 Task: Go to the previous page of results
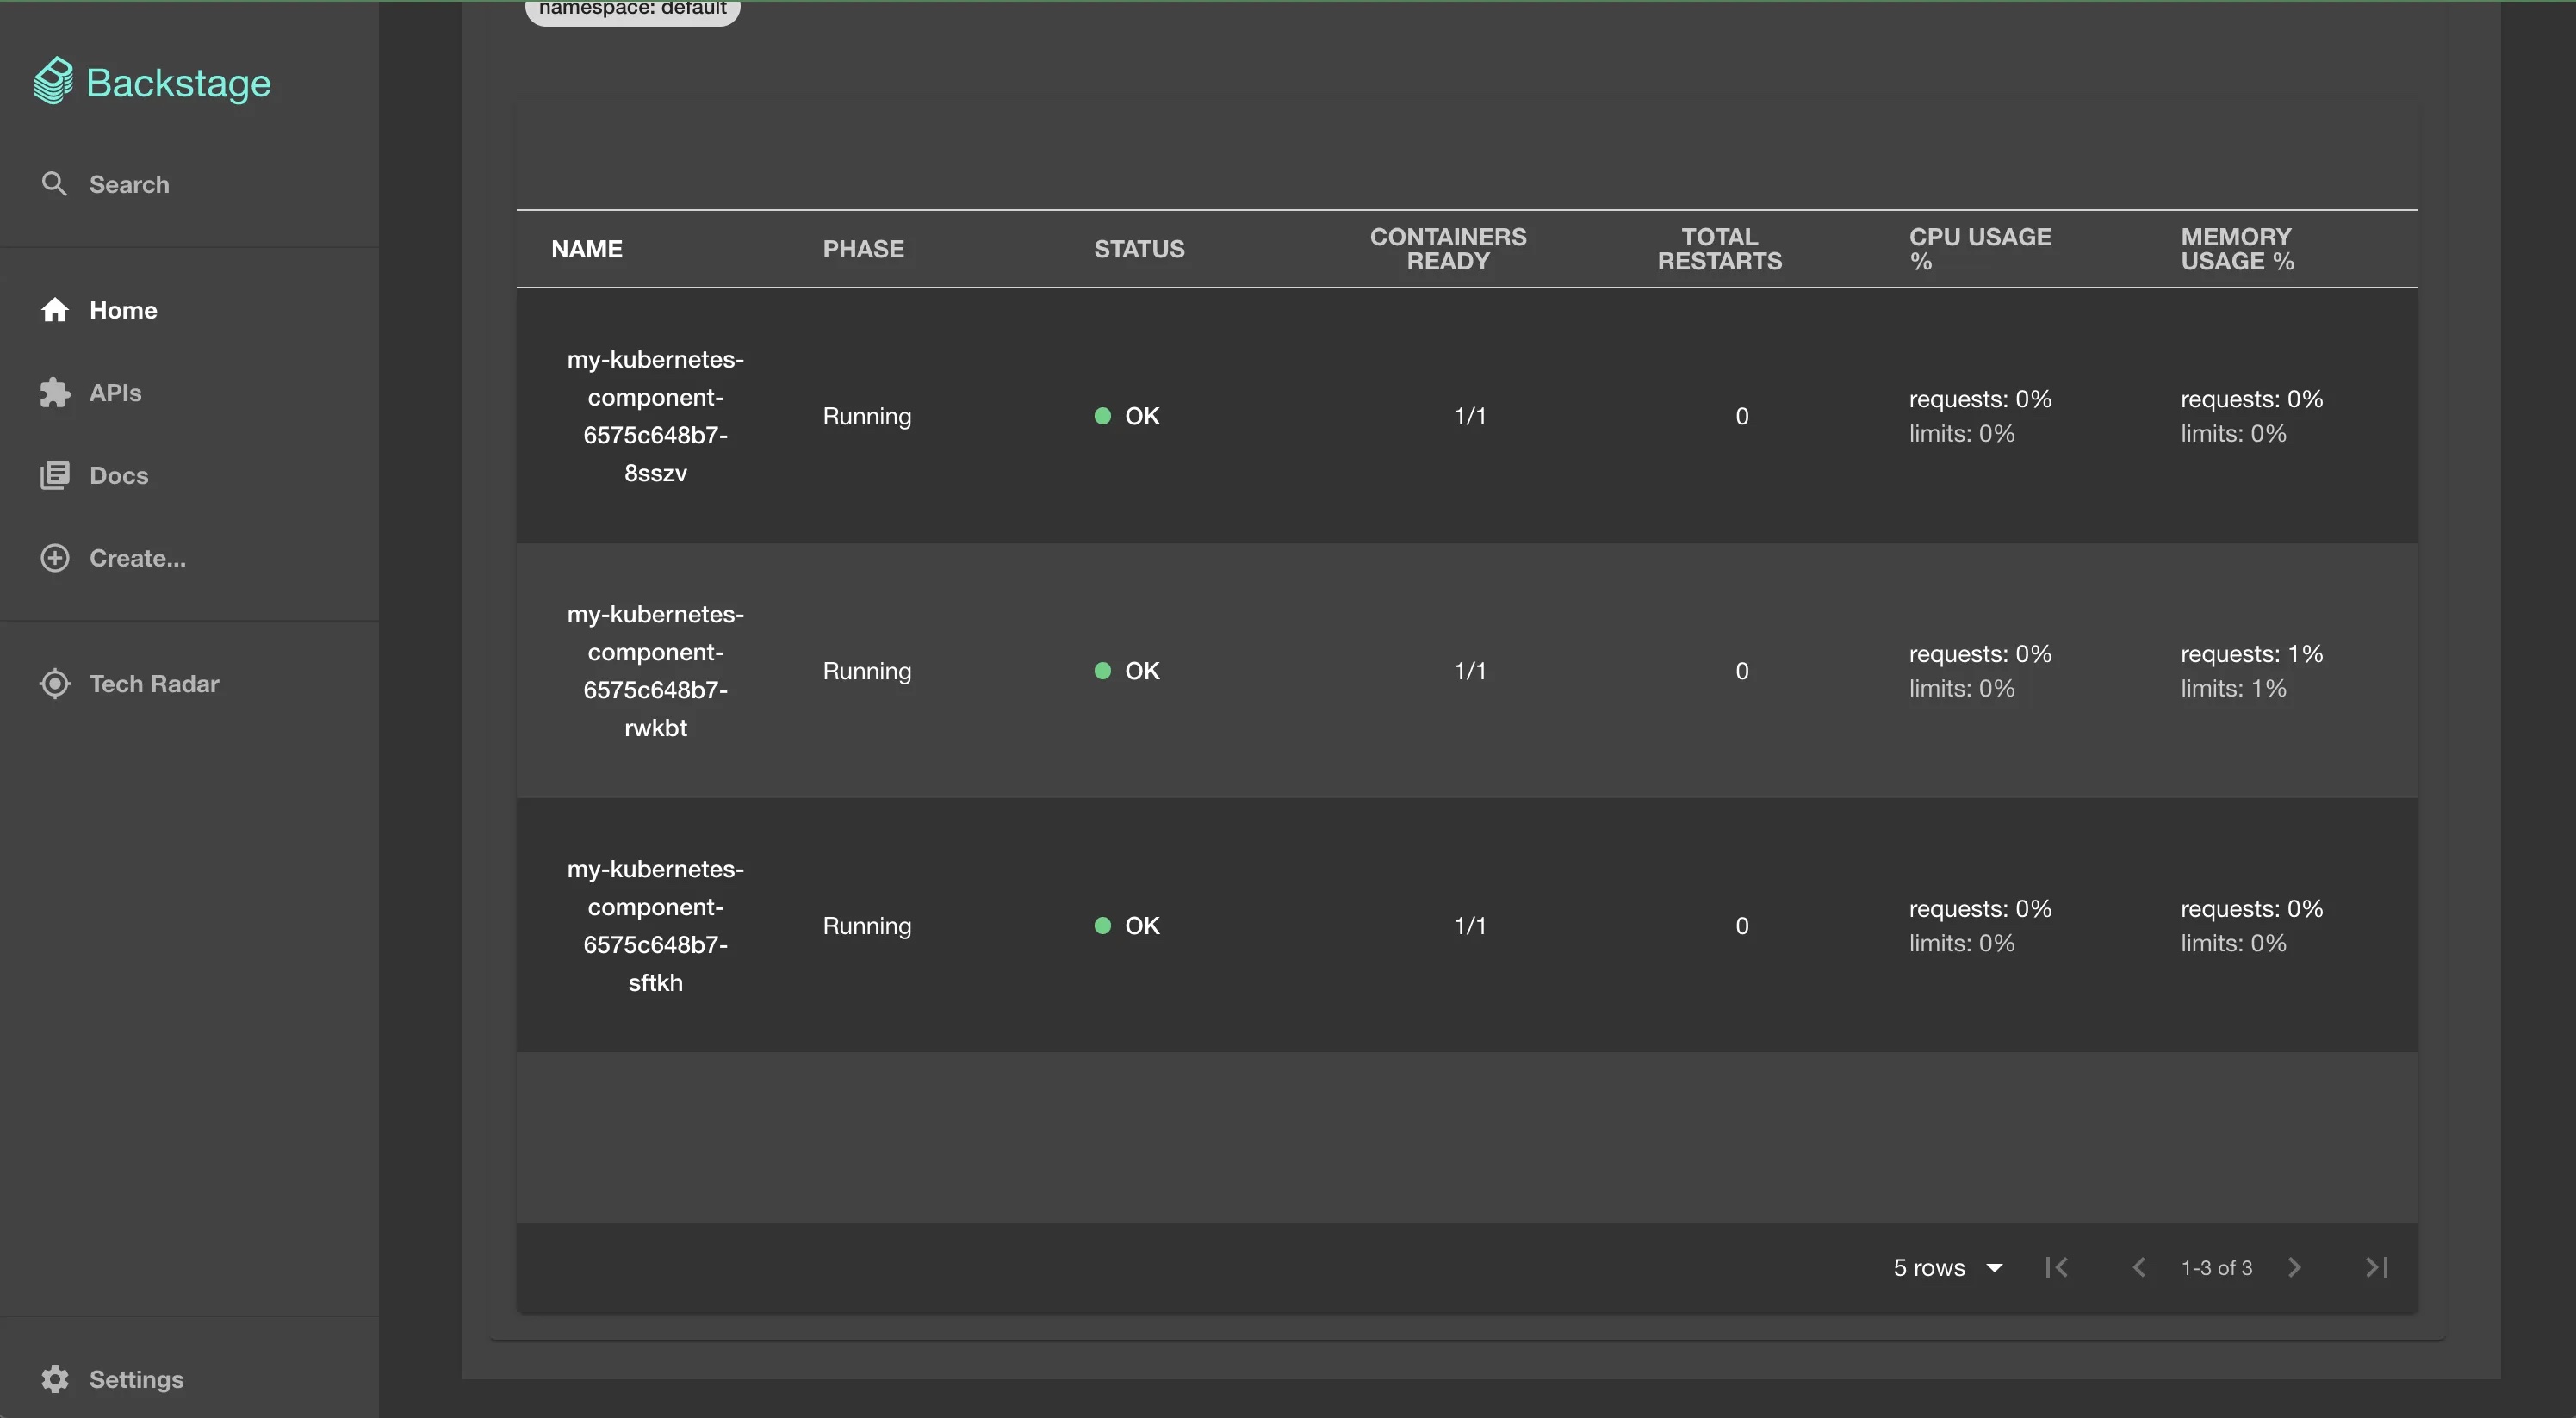point(2139,1267)
